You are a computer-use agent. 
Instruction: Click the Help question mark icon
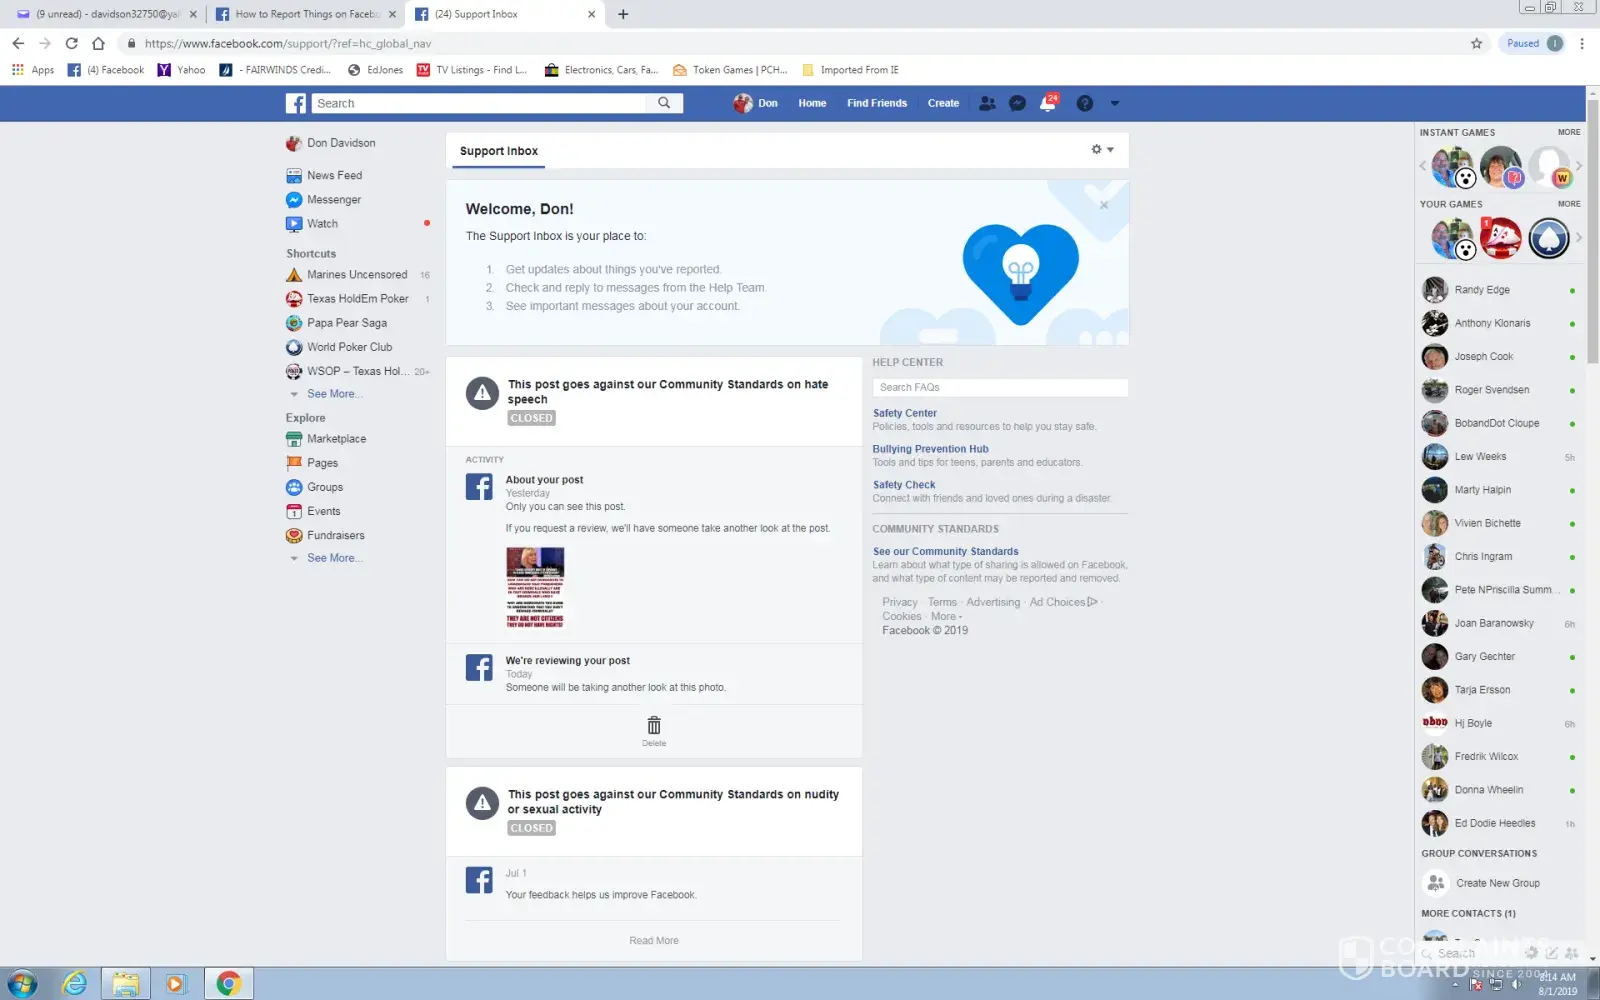click(x=1084, y=103)
